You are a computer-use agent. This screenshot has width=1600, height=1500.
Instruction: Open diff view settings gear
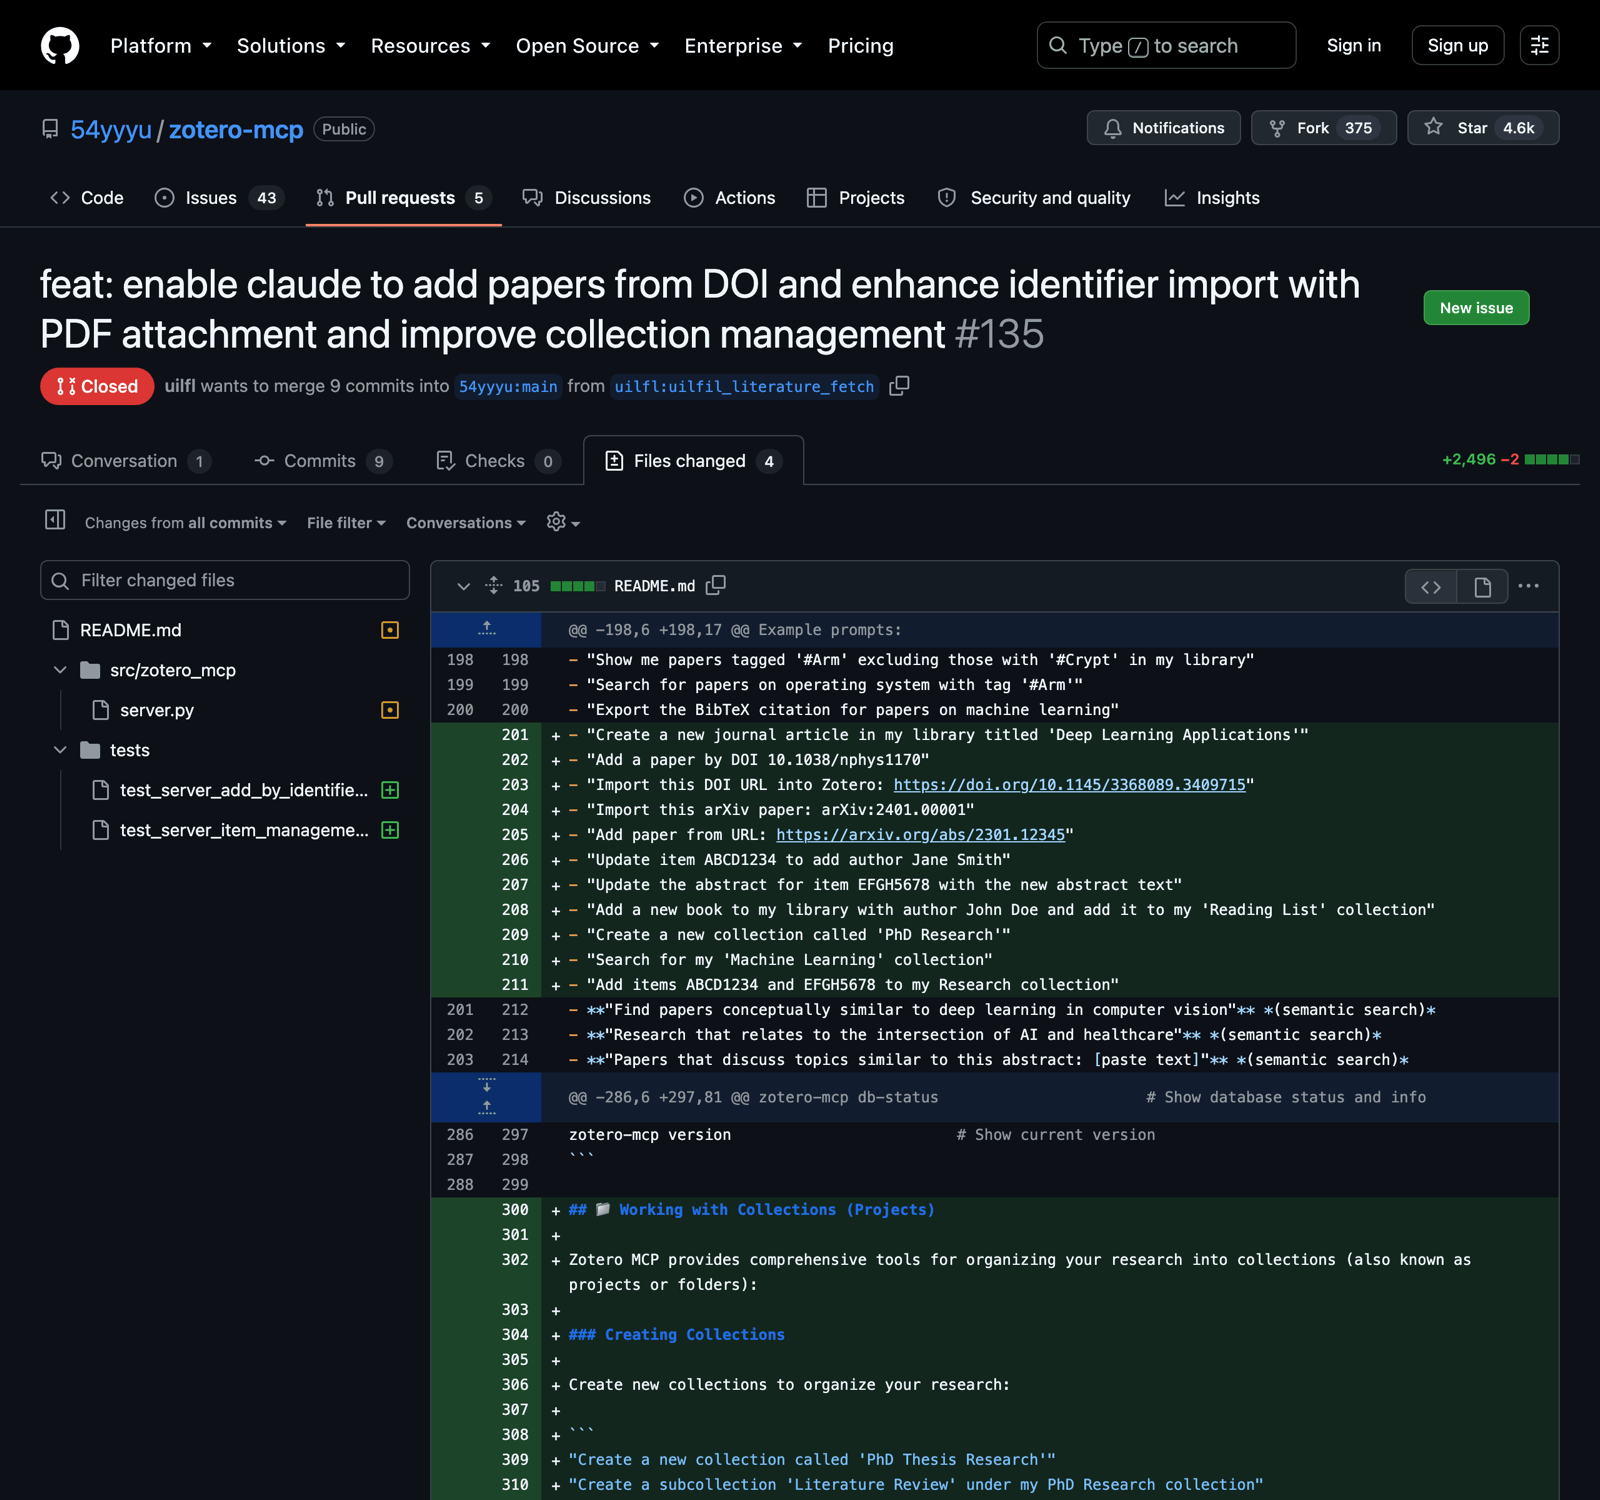(563, 522)
